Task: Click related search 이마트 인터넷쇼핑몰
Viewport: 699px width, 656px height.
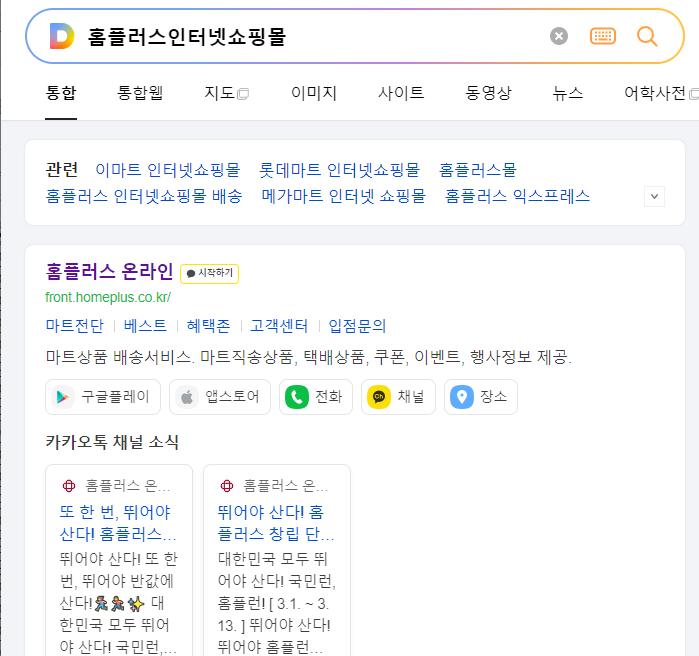Action: click(x=168, y=170)
